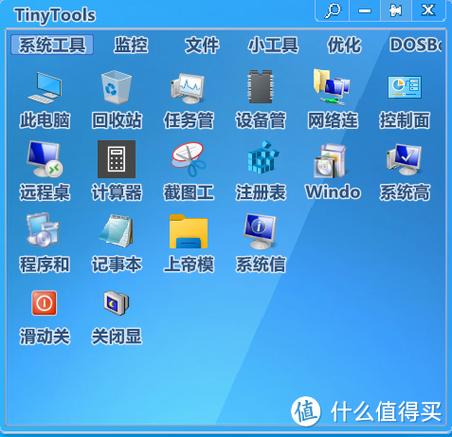452x437 pixels.
Task: Open the 程序和 programs and features icon
Action: [x=43, y=230]
